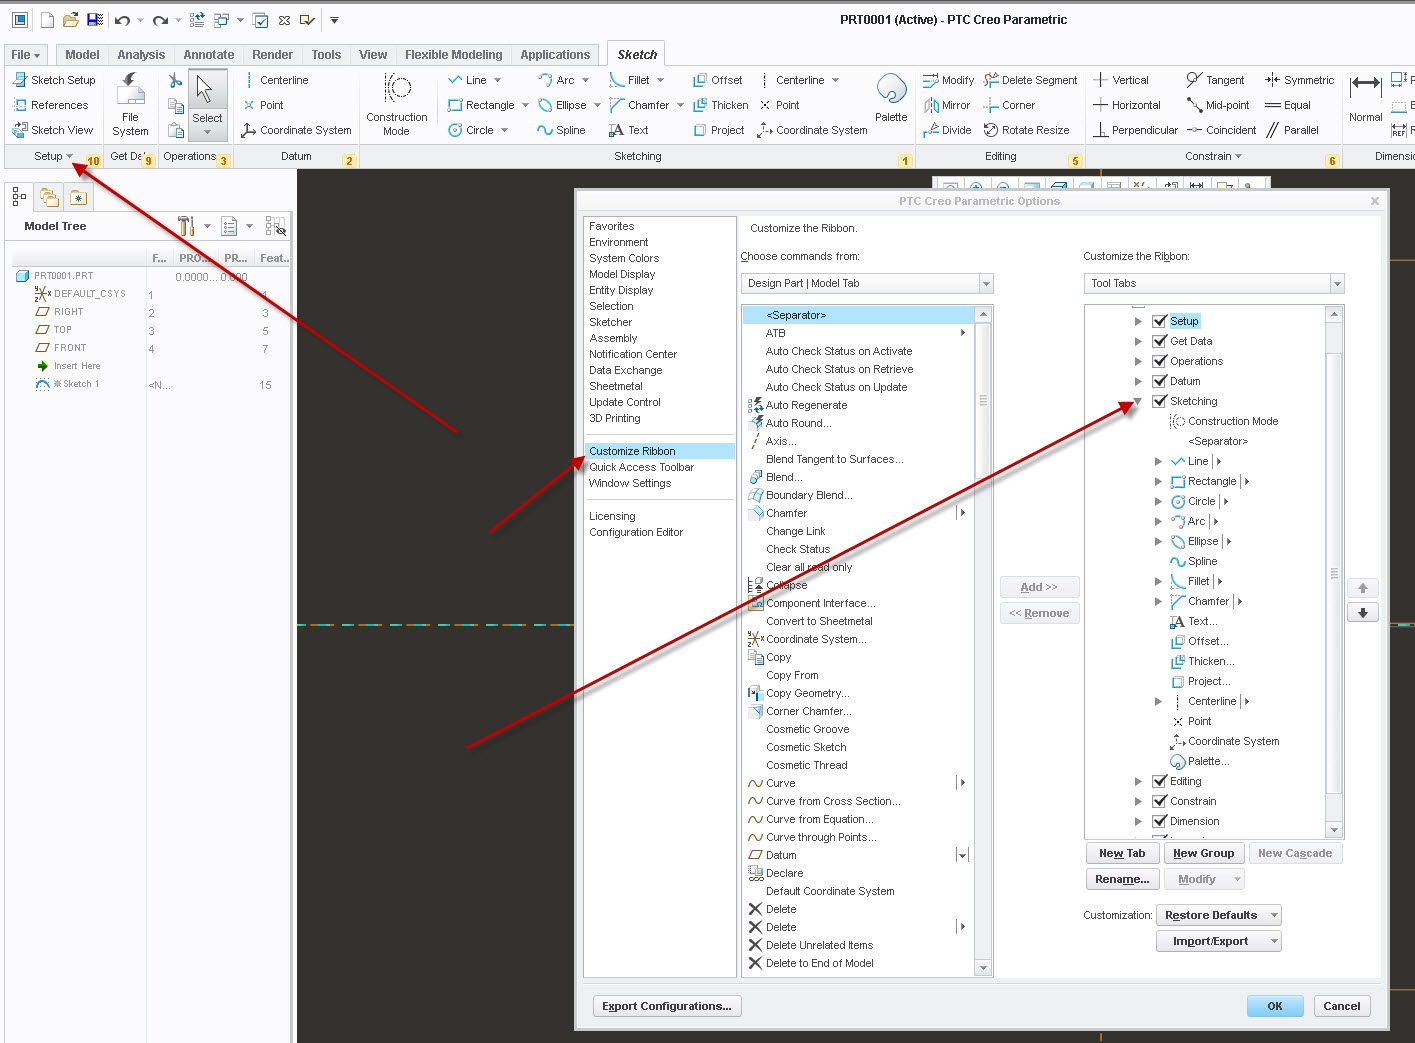Viewport: 1415px width, 1043px height.
Task: Uncheck the Operations group checkbox
Action: (1160, 361)
